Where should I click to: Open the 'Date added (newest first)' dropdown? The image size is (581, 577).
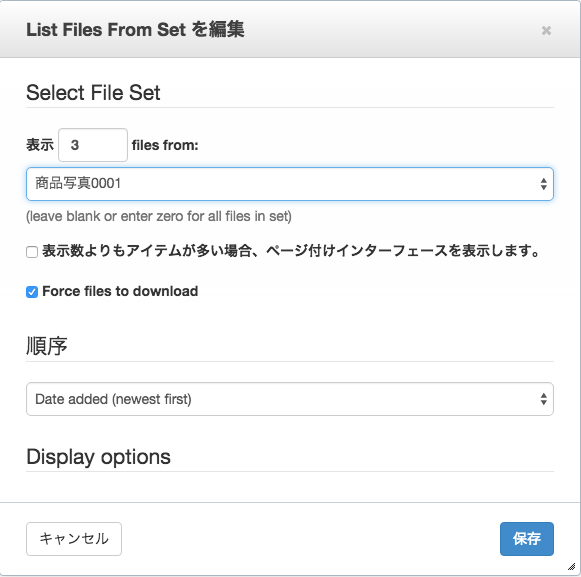click(x=290, y=399)
